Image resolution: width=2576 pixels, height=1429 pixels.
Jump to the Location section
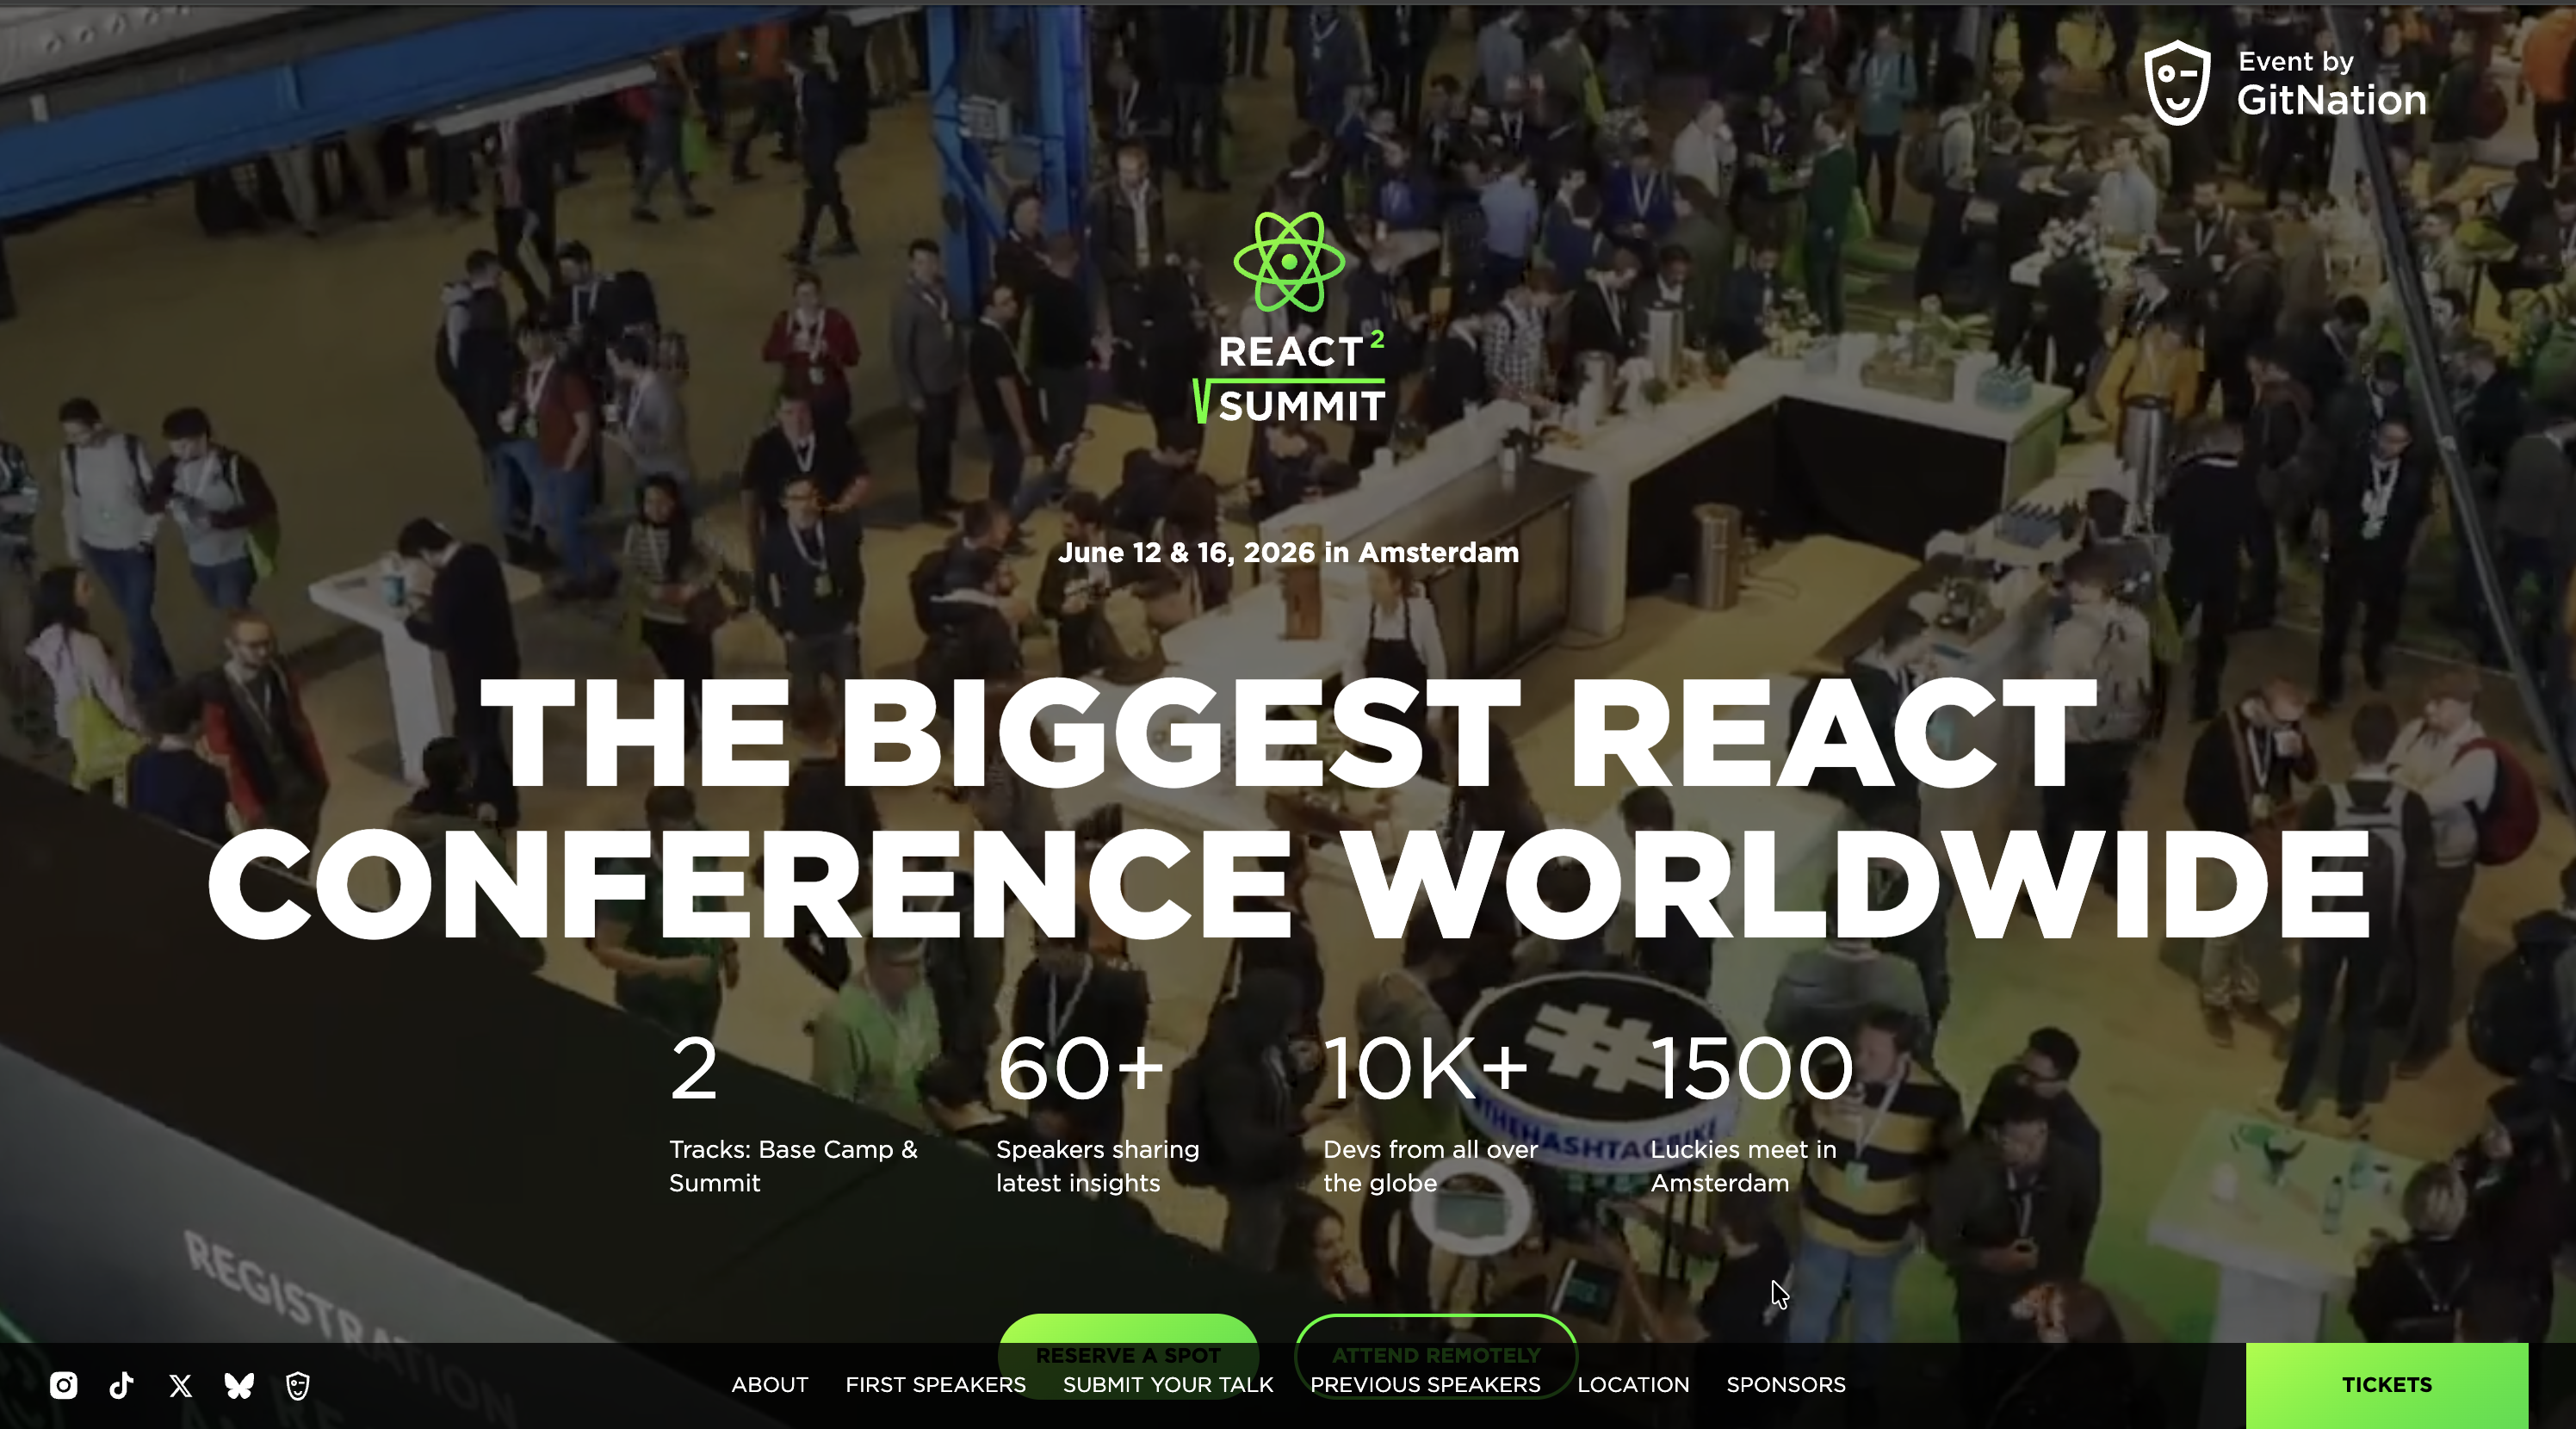pos(1632,1385)
